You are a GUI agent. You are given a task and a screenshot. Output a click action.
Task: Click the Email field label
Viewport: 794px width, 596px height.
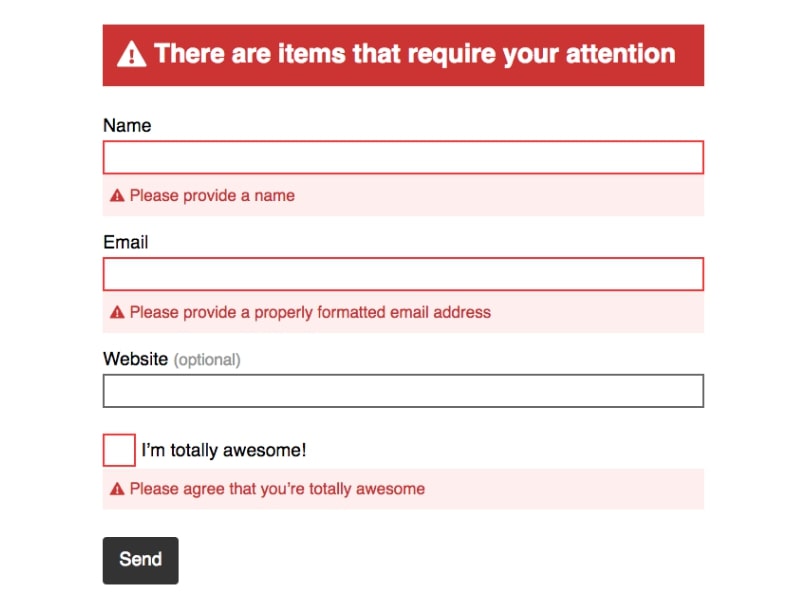126,243
